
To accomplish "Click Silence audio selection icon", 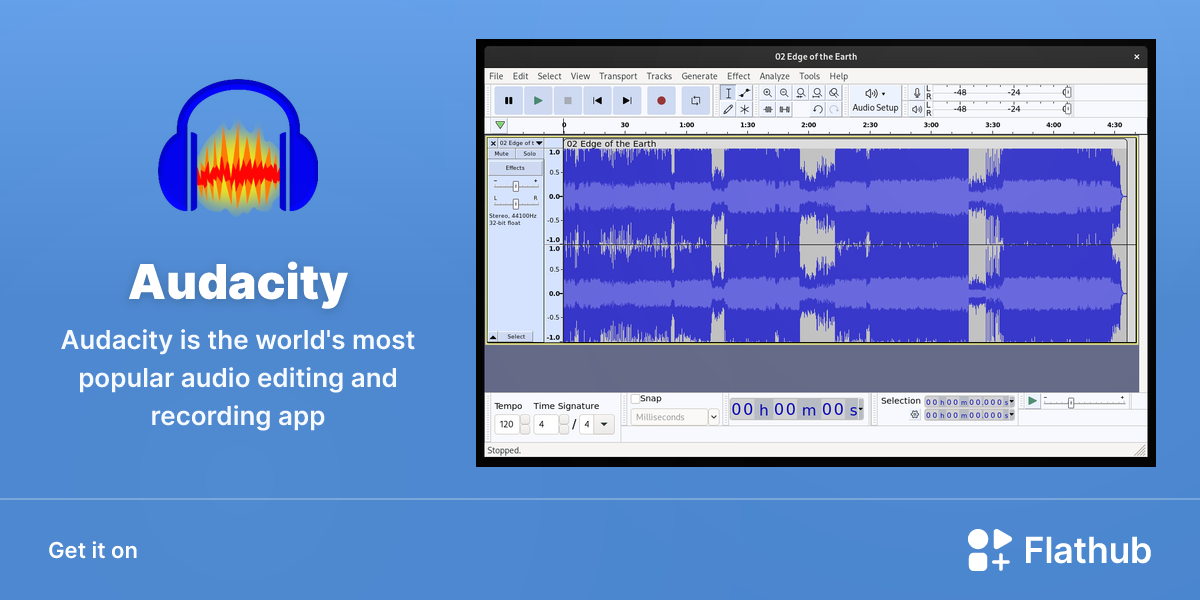I will (784, 109).
